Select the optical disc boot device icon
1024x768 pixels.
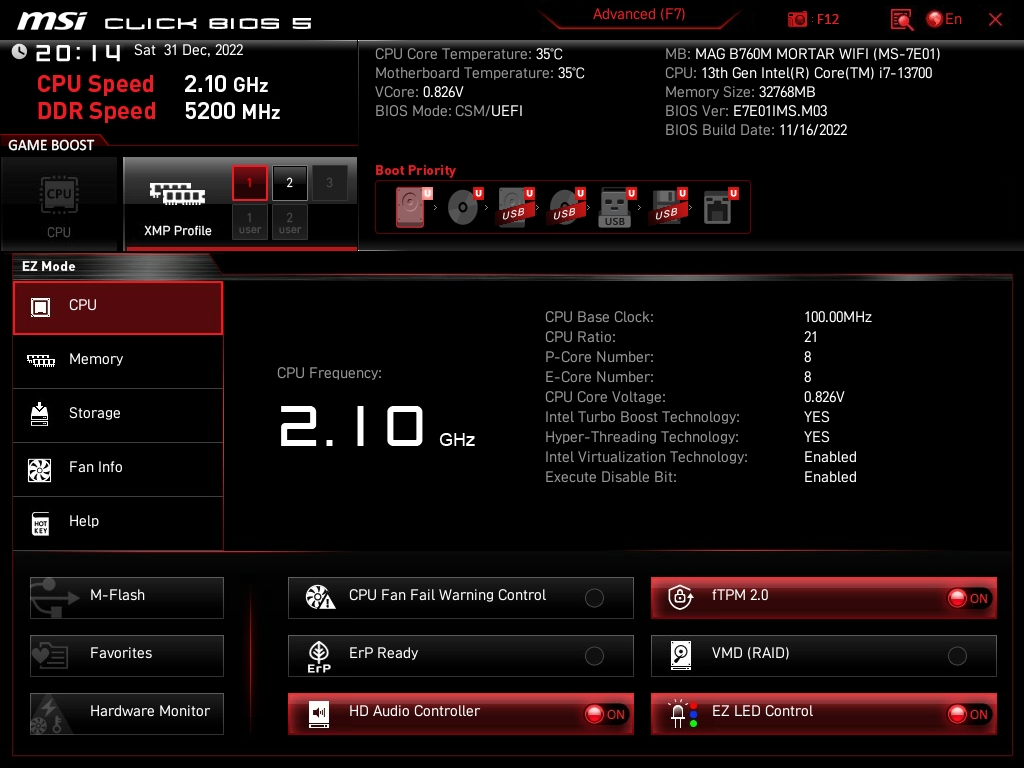coord(464,207)
